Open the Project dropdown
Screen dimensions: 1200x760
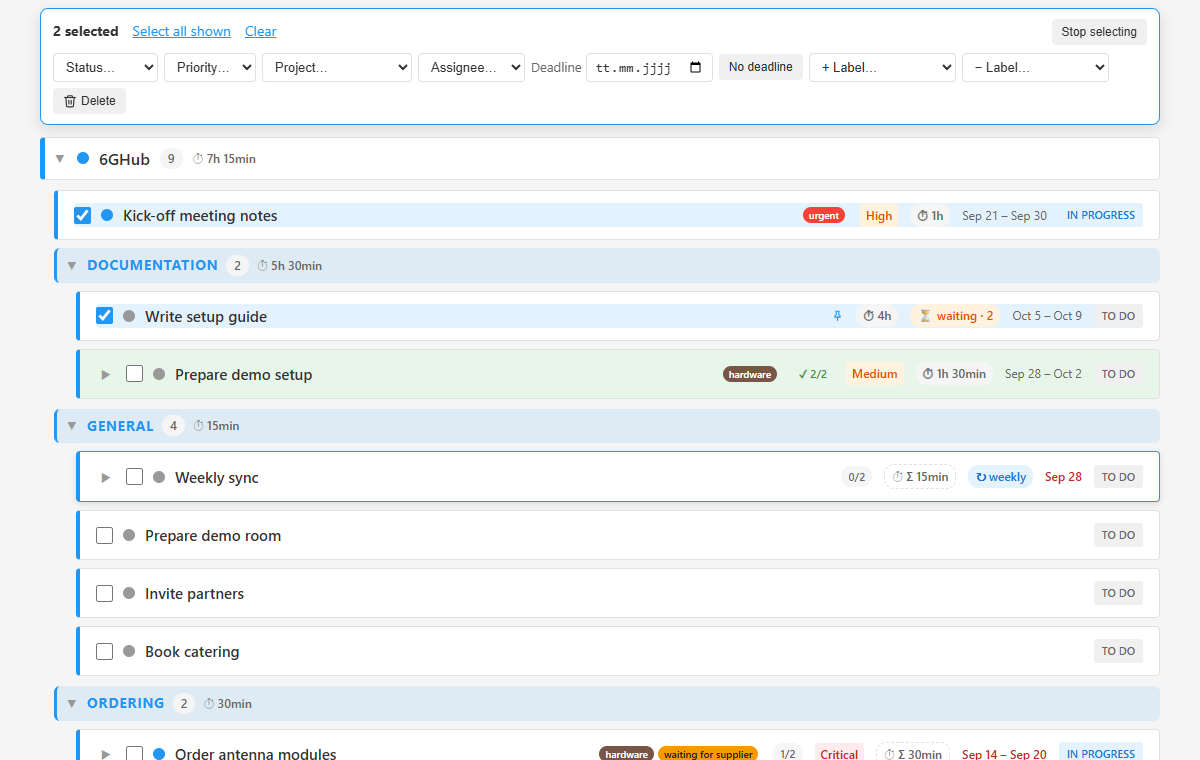coord(337,67)
